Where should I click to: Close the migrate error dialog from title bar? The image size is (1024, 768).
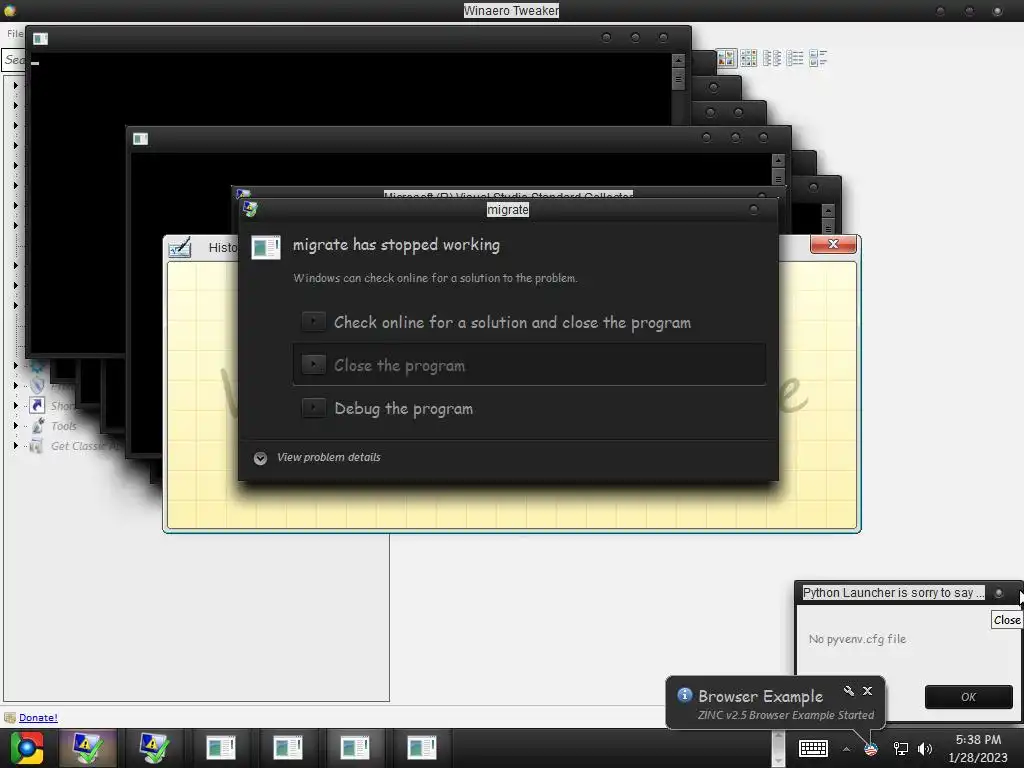[754, 209]
